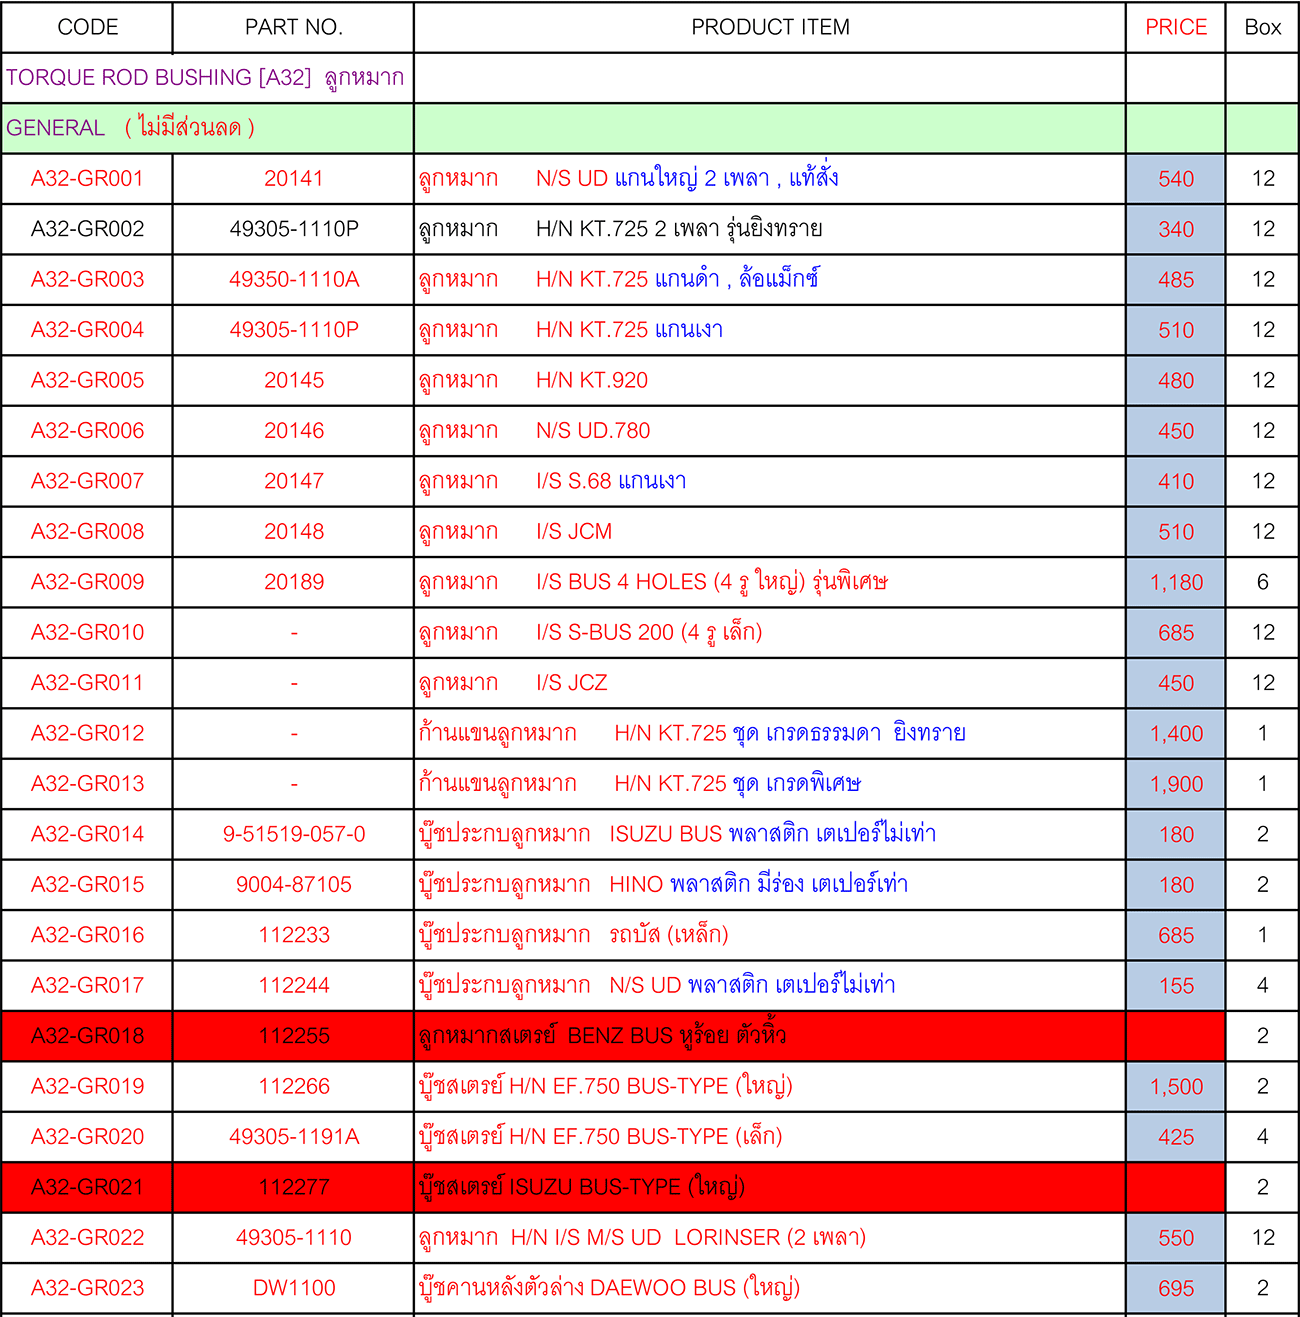Click the Box column header

[1262, 27]
